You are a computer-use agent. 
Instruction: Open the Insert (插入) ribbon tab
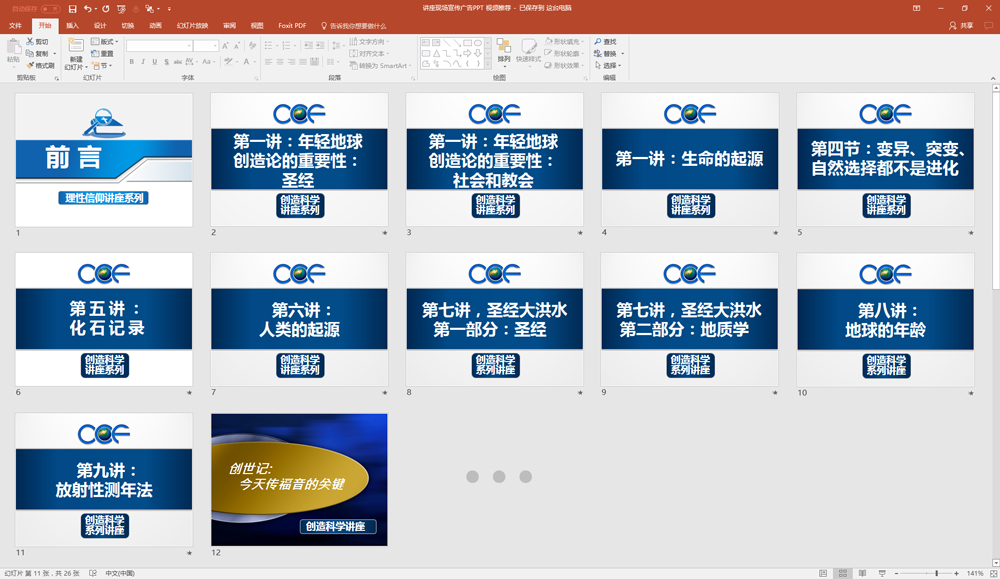coord(73,26)
